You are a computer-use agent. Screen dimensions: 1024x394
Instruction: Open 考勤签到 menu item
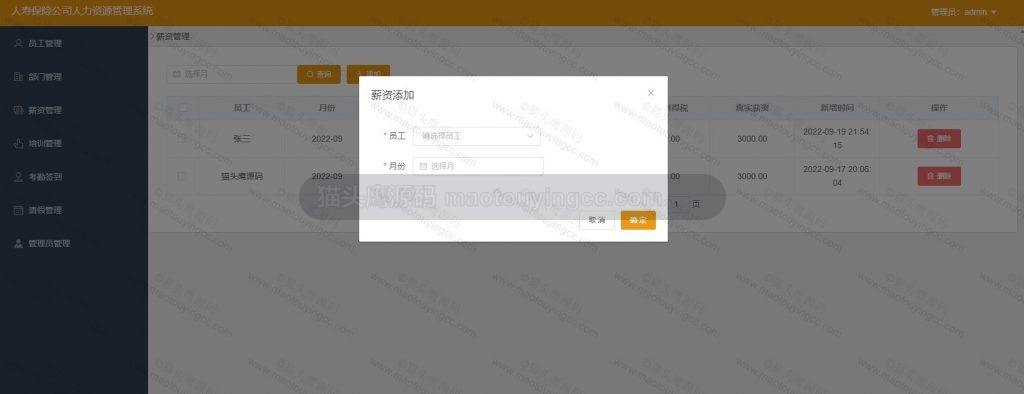click(74, 176)
